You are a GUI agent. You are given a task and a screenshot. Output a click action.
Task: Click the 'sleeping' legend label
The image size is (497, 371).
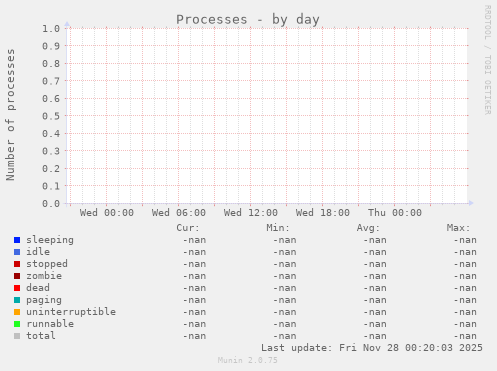coord(50,240)
